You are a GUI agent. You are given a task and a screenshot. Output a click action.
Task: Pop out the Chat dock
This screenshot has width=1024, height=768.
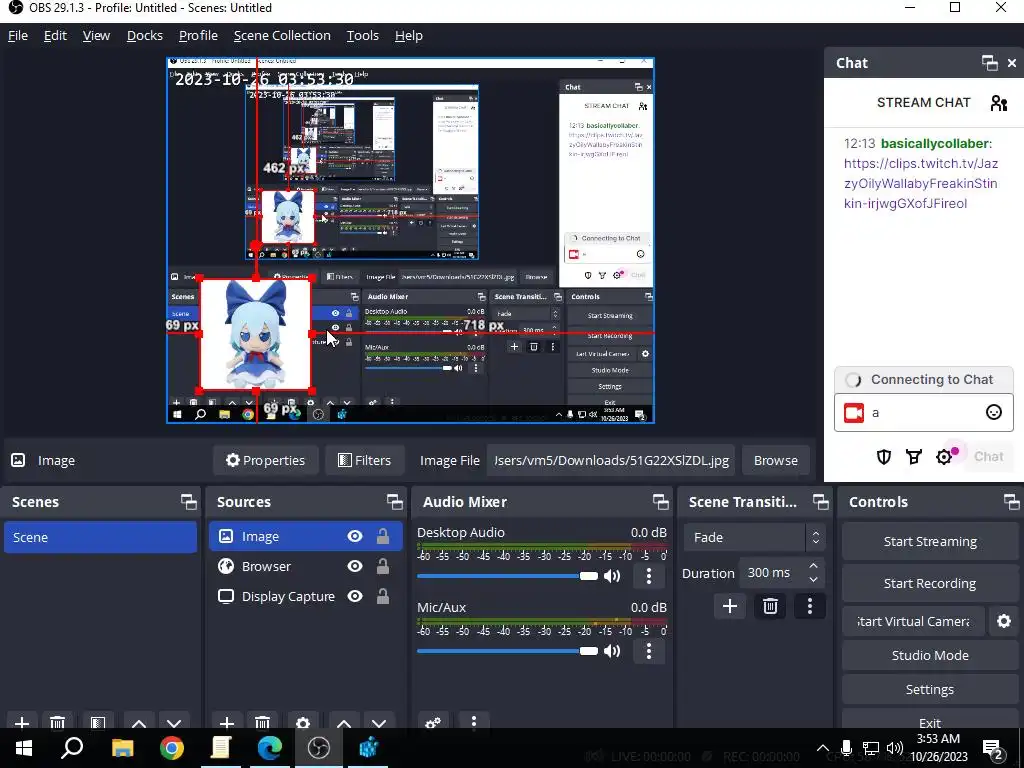[989, 63]
